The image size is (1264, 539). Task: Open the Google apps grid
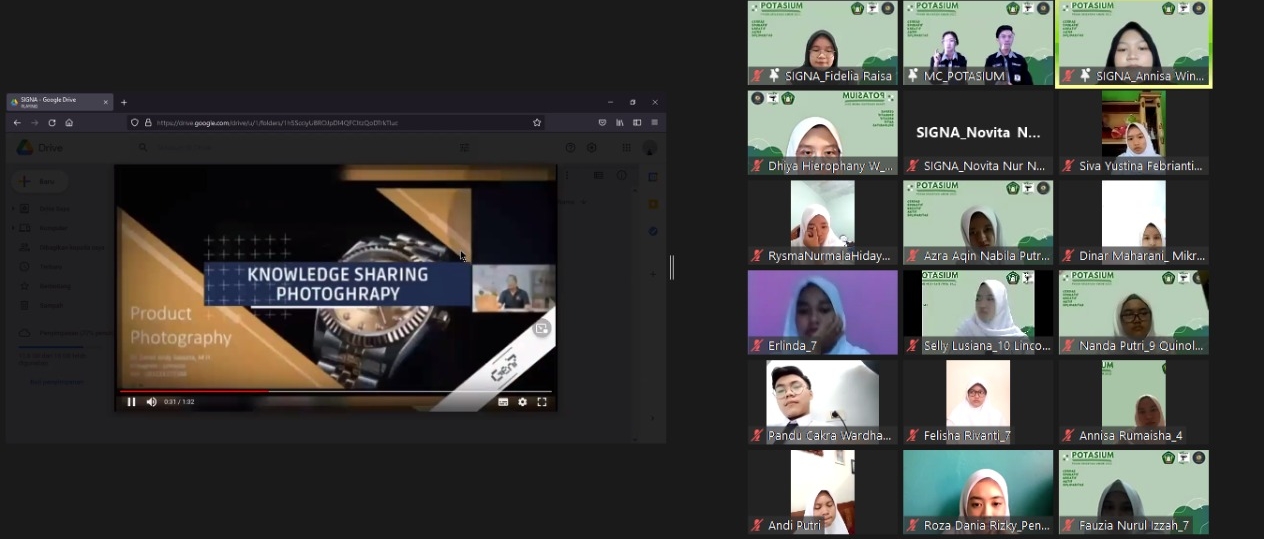point(627,148)
